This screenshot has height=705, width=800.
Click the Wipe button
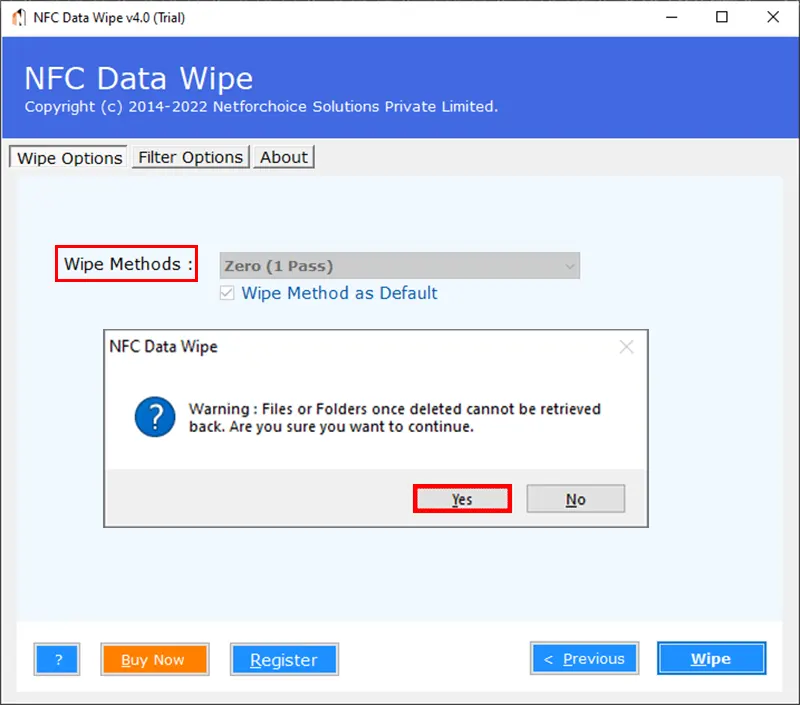point(712,659)
